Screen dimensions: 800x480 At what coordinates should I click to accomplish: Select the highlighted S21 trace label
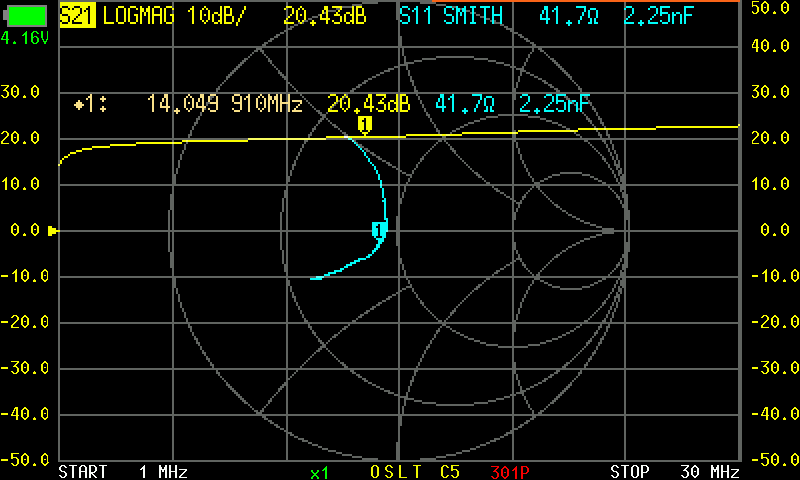pos(78,16)
